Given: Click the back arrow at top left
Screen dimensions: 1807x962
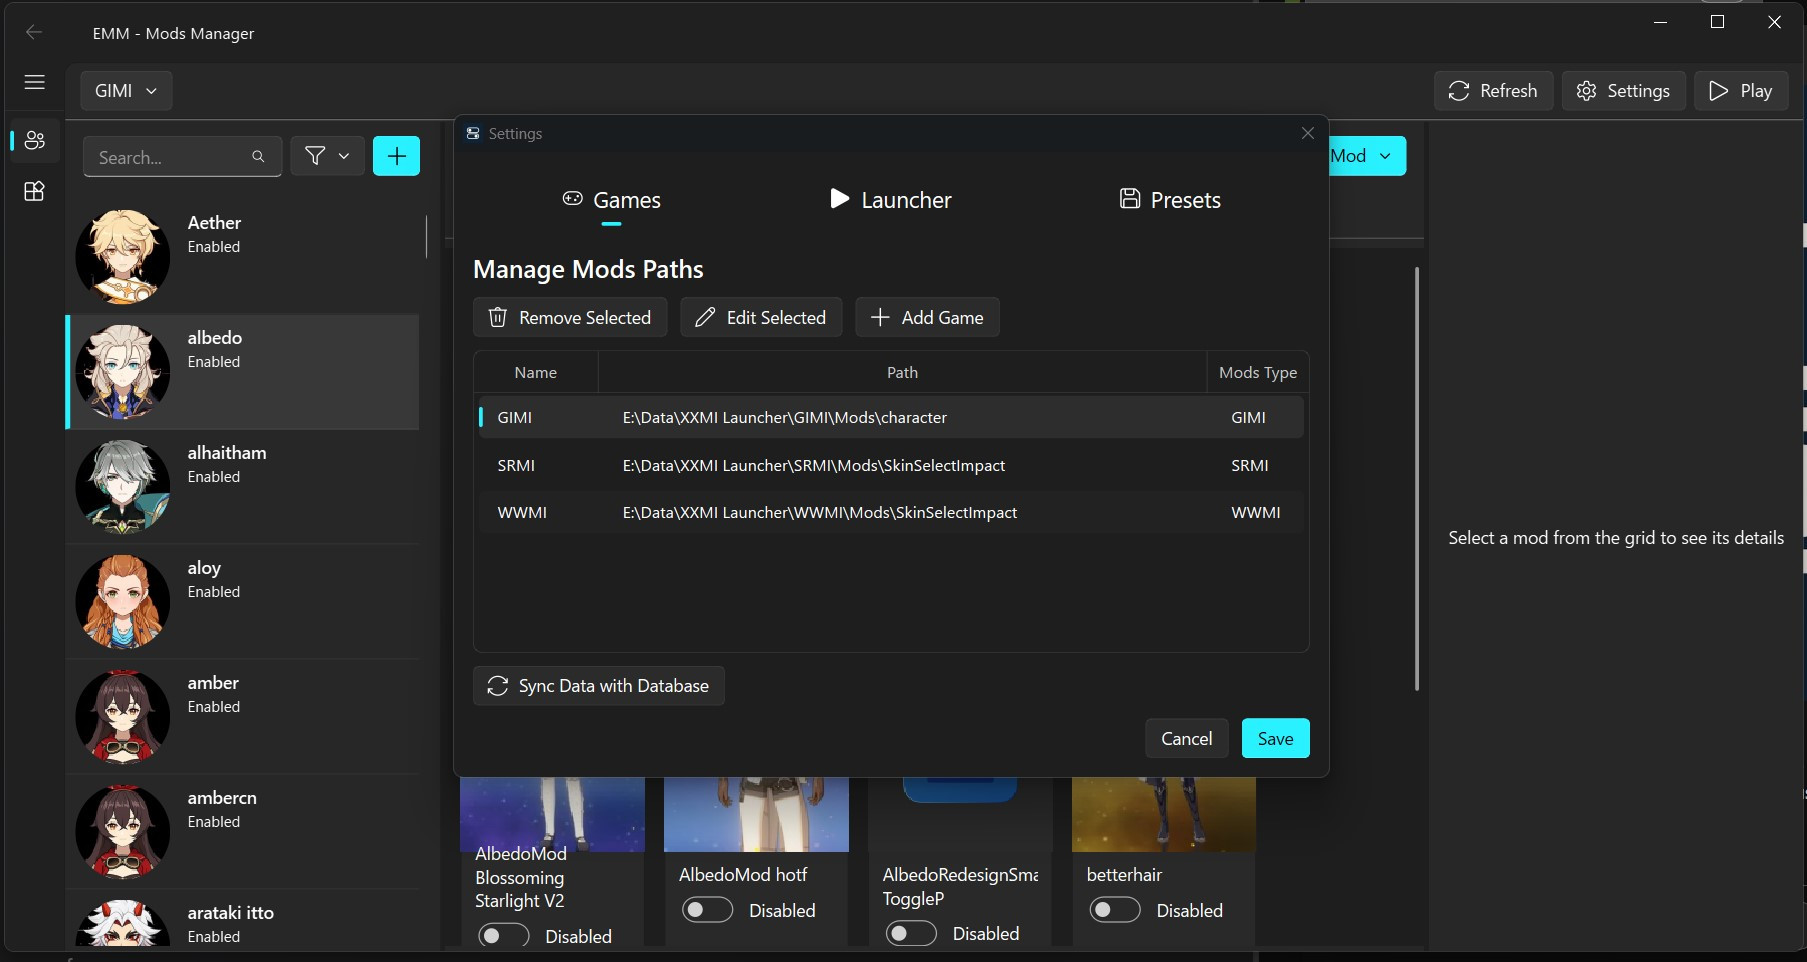Looking at the screenshot, I should (36, 32).
